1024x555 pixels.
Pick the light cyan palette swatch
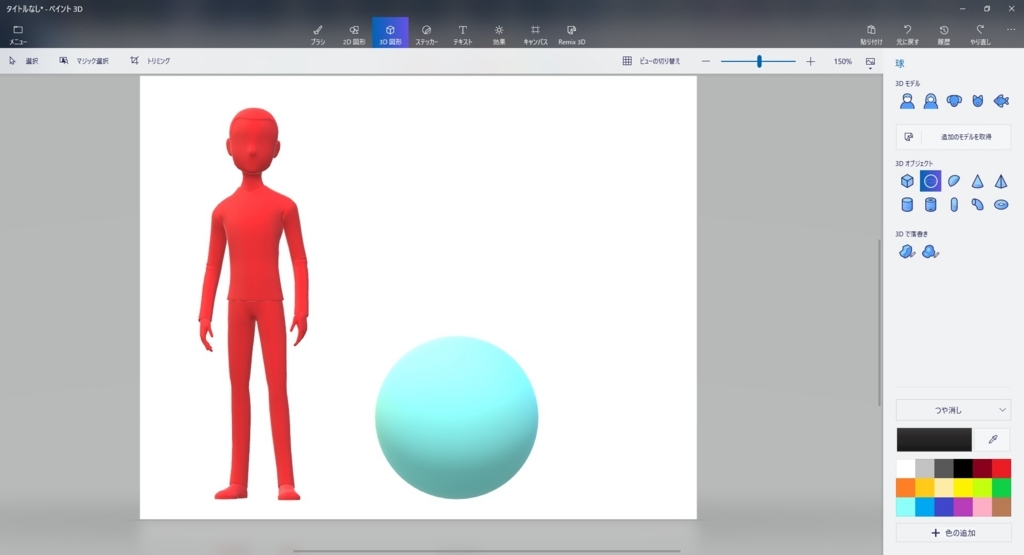[x=905, y=507]
